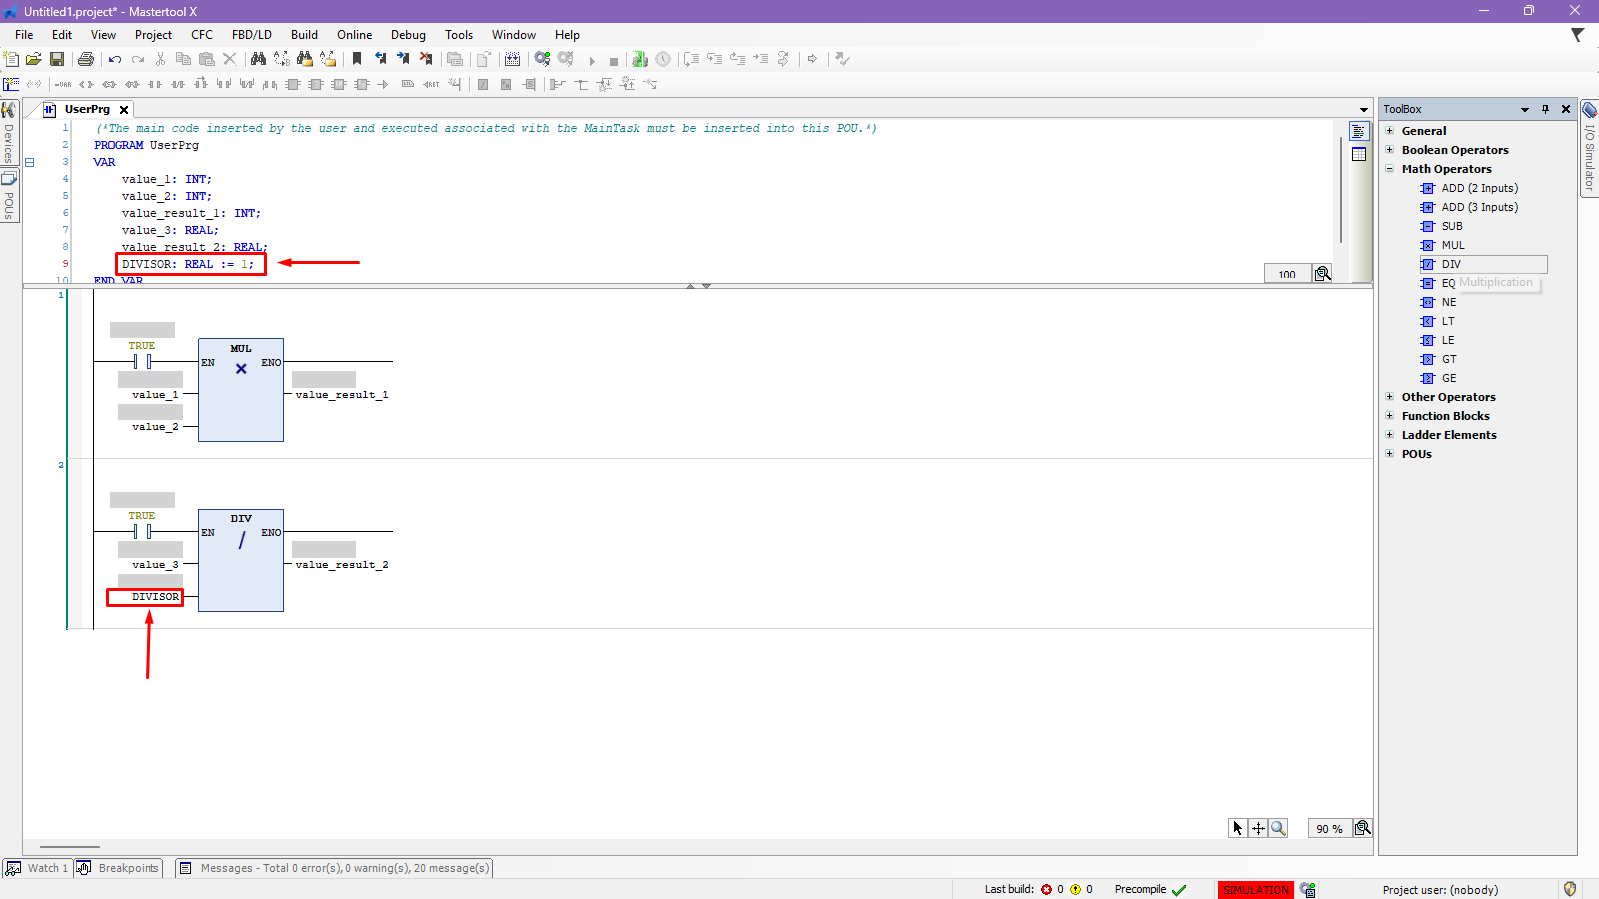Expand the General toolbox category
This screenshot has height=899, width=1599.
tap(1389, 131)
